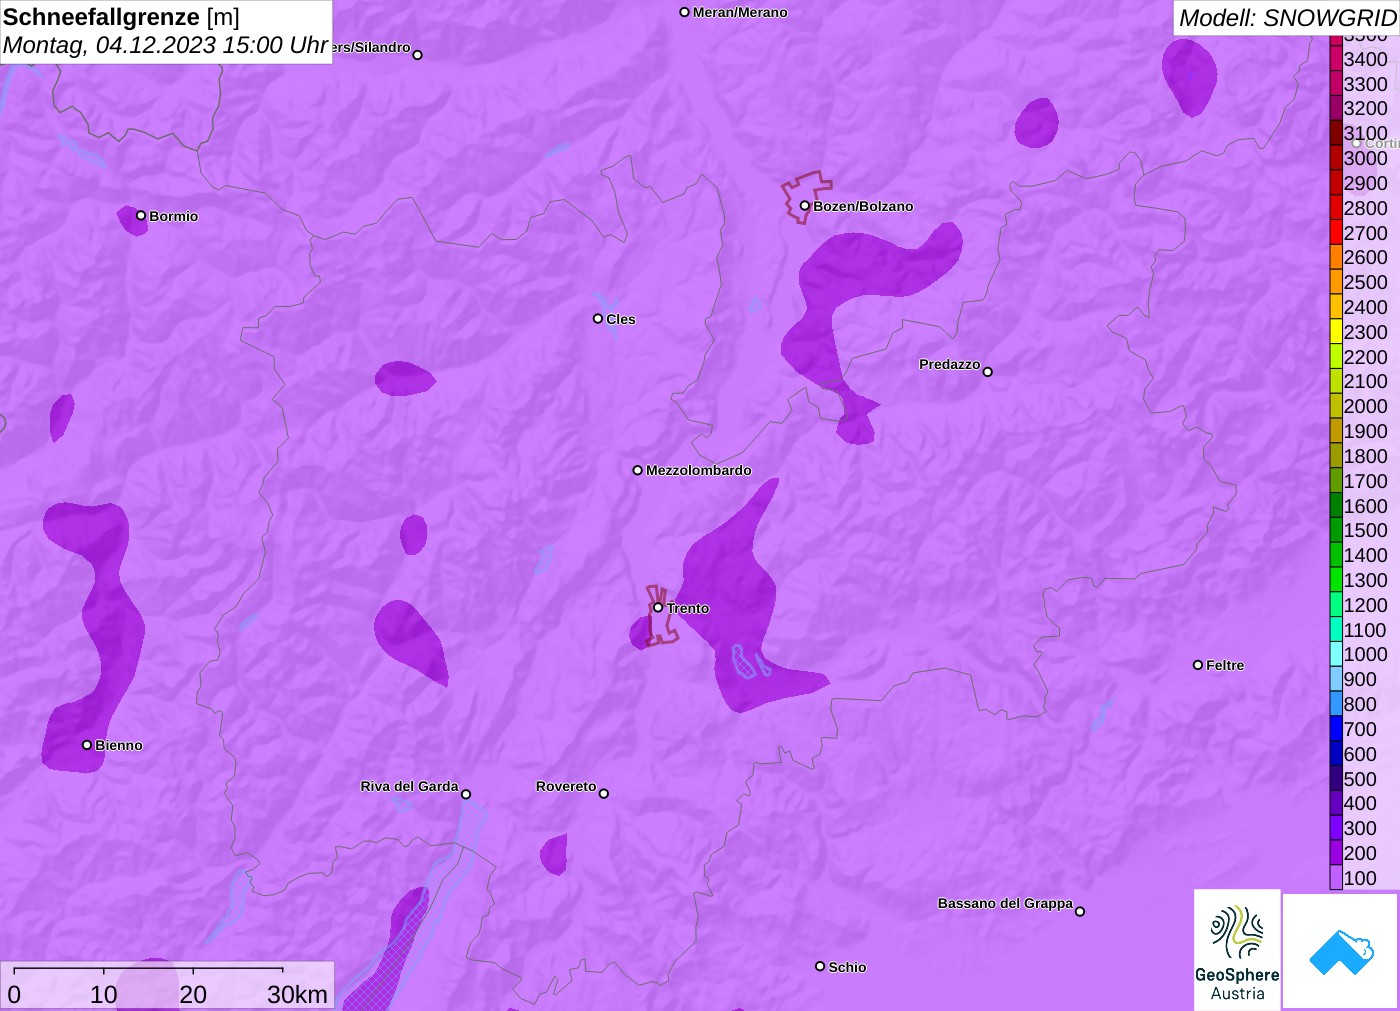Click the Riva del Garda marker
This screenshot has width=1400, height=1011.
[466, 795]
